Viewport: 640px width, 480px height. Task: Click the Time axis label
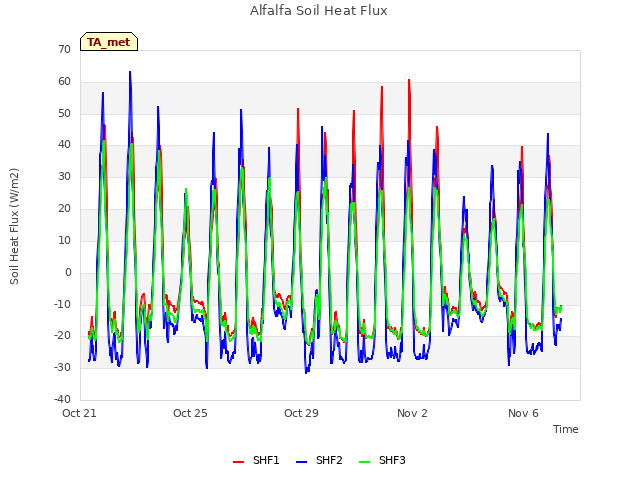[565, 429]
